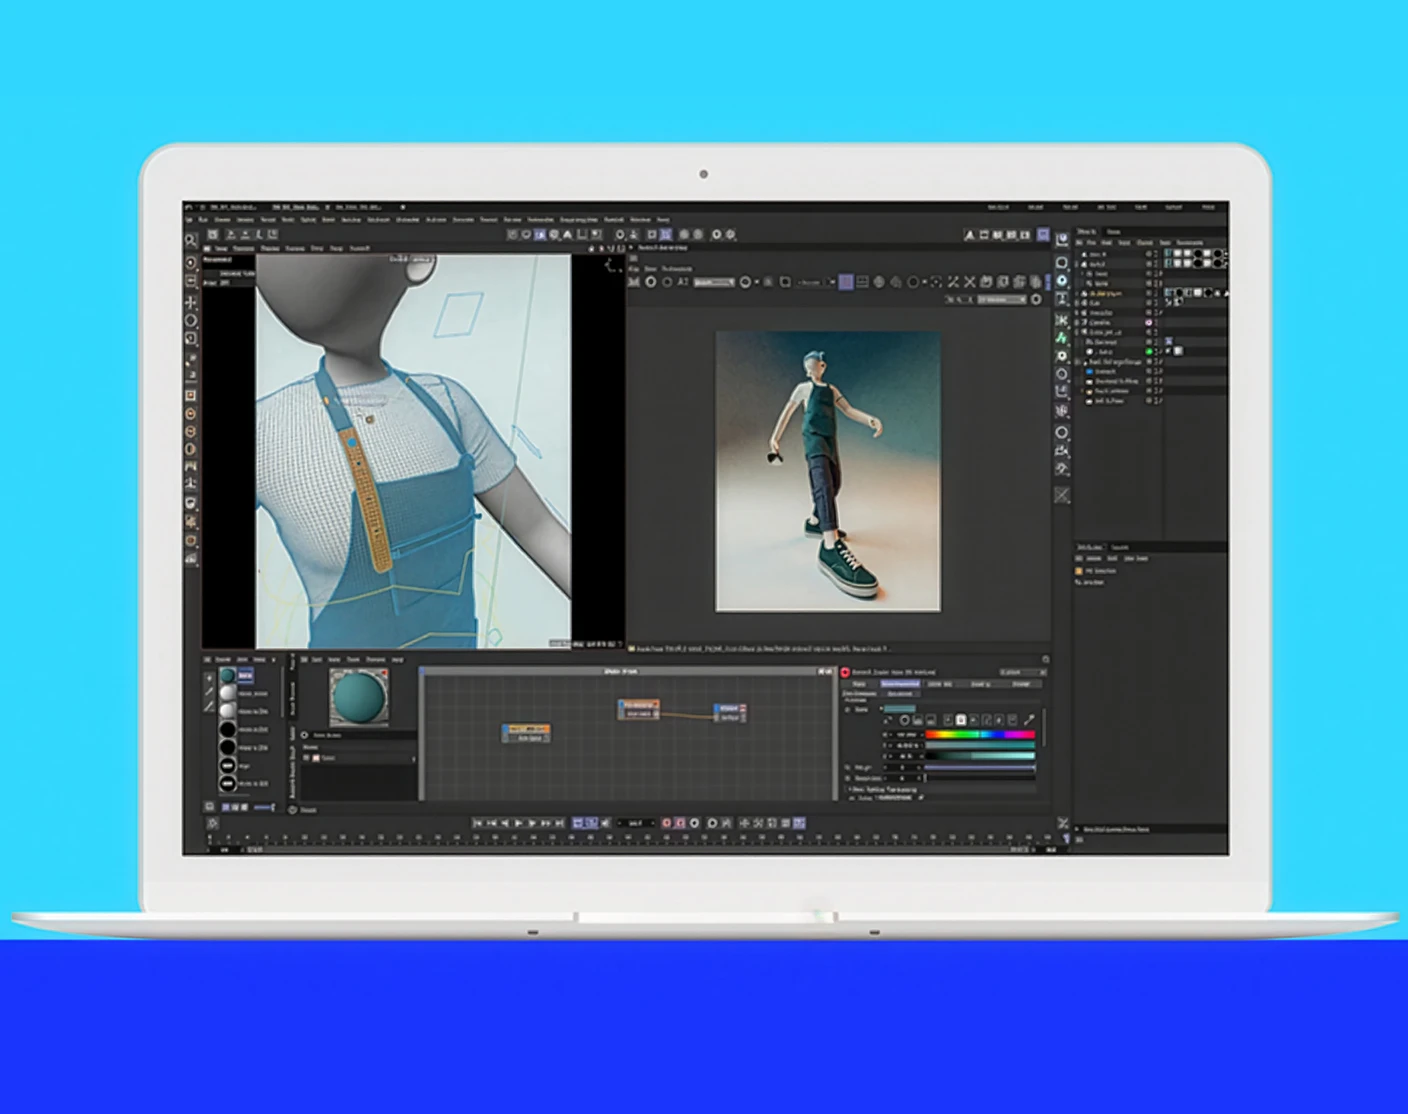The height and width of the screenshot is (1114, 1408).
Task: Click the red Redshift icon in attribute header
Action: point(845,673)
